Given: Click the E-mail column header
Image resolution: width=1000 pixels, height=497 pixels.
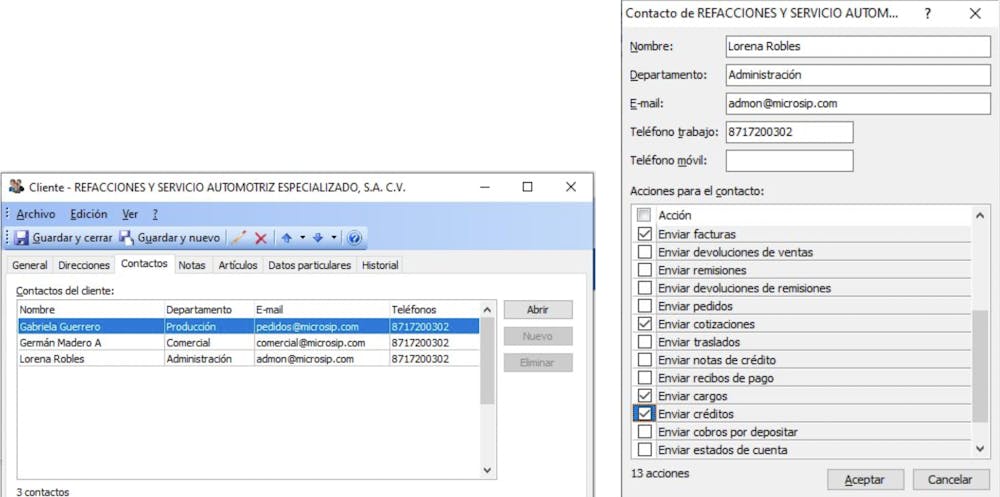Looking at the screenshot, I should pyautogui.click(x=321, y=309).
